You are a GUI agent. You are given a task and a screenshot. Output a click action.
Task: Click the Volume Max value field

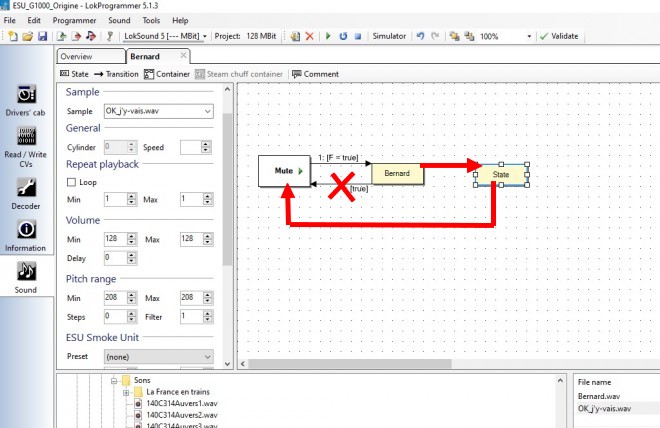point(191,239)
